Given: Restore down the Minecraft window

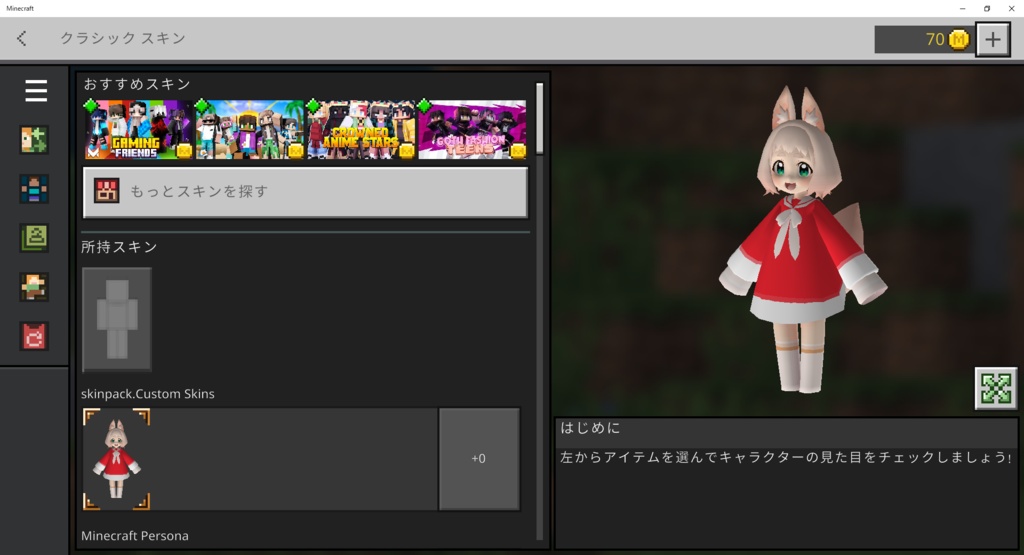Looking at the screenshot, I should pos(987,8).
